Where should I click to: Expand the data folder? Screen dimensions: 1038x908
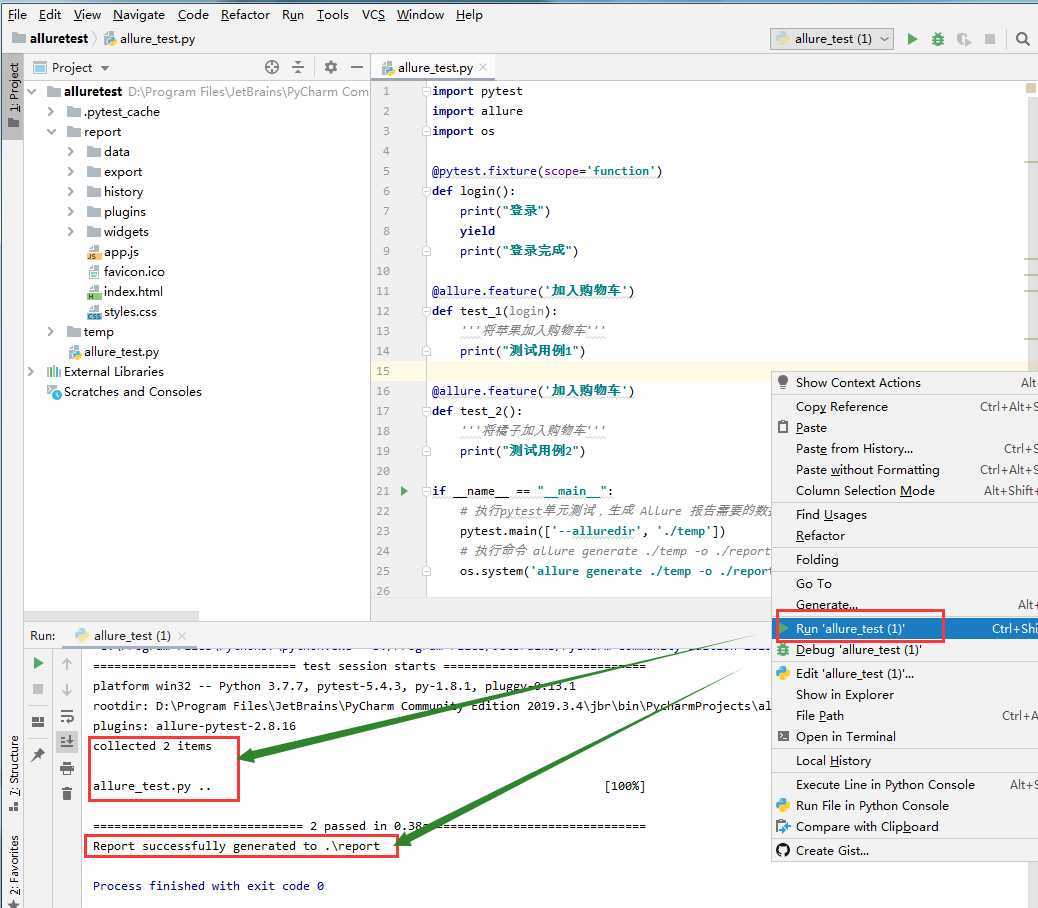pos(71,152)
